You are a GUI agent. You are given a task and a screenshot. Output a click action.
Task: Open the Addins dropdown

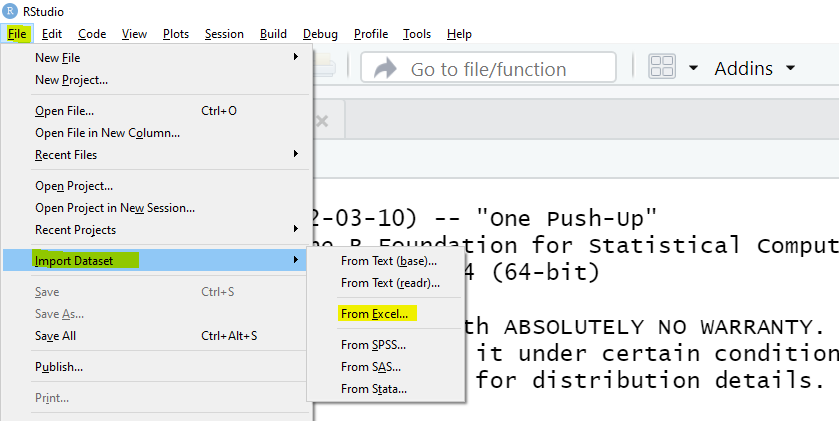[x=754, y=68]
